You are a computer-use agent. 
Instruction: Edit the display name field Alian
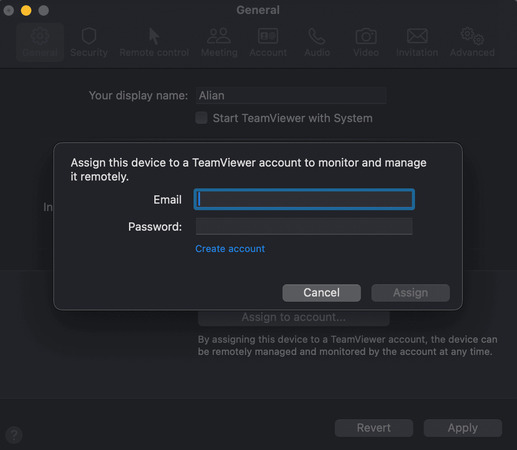tap(291, 96)
